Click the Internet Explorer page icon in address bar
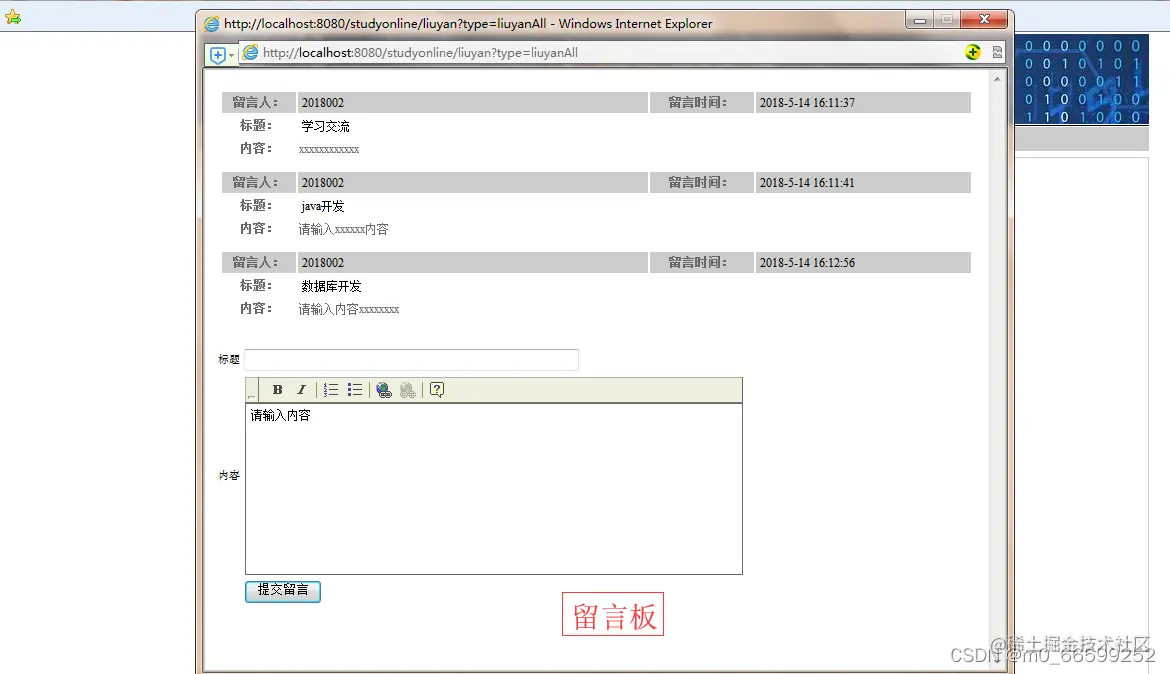The image size is (1170, 674). pyautogui.click(x=251, y=52)
